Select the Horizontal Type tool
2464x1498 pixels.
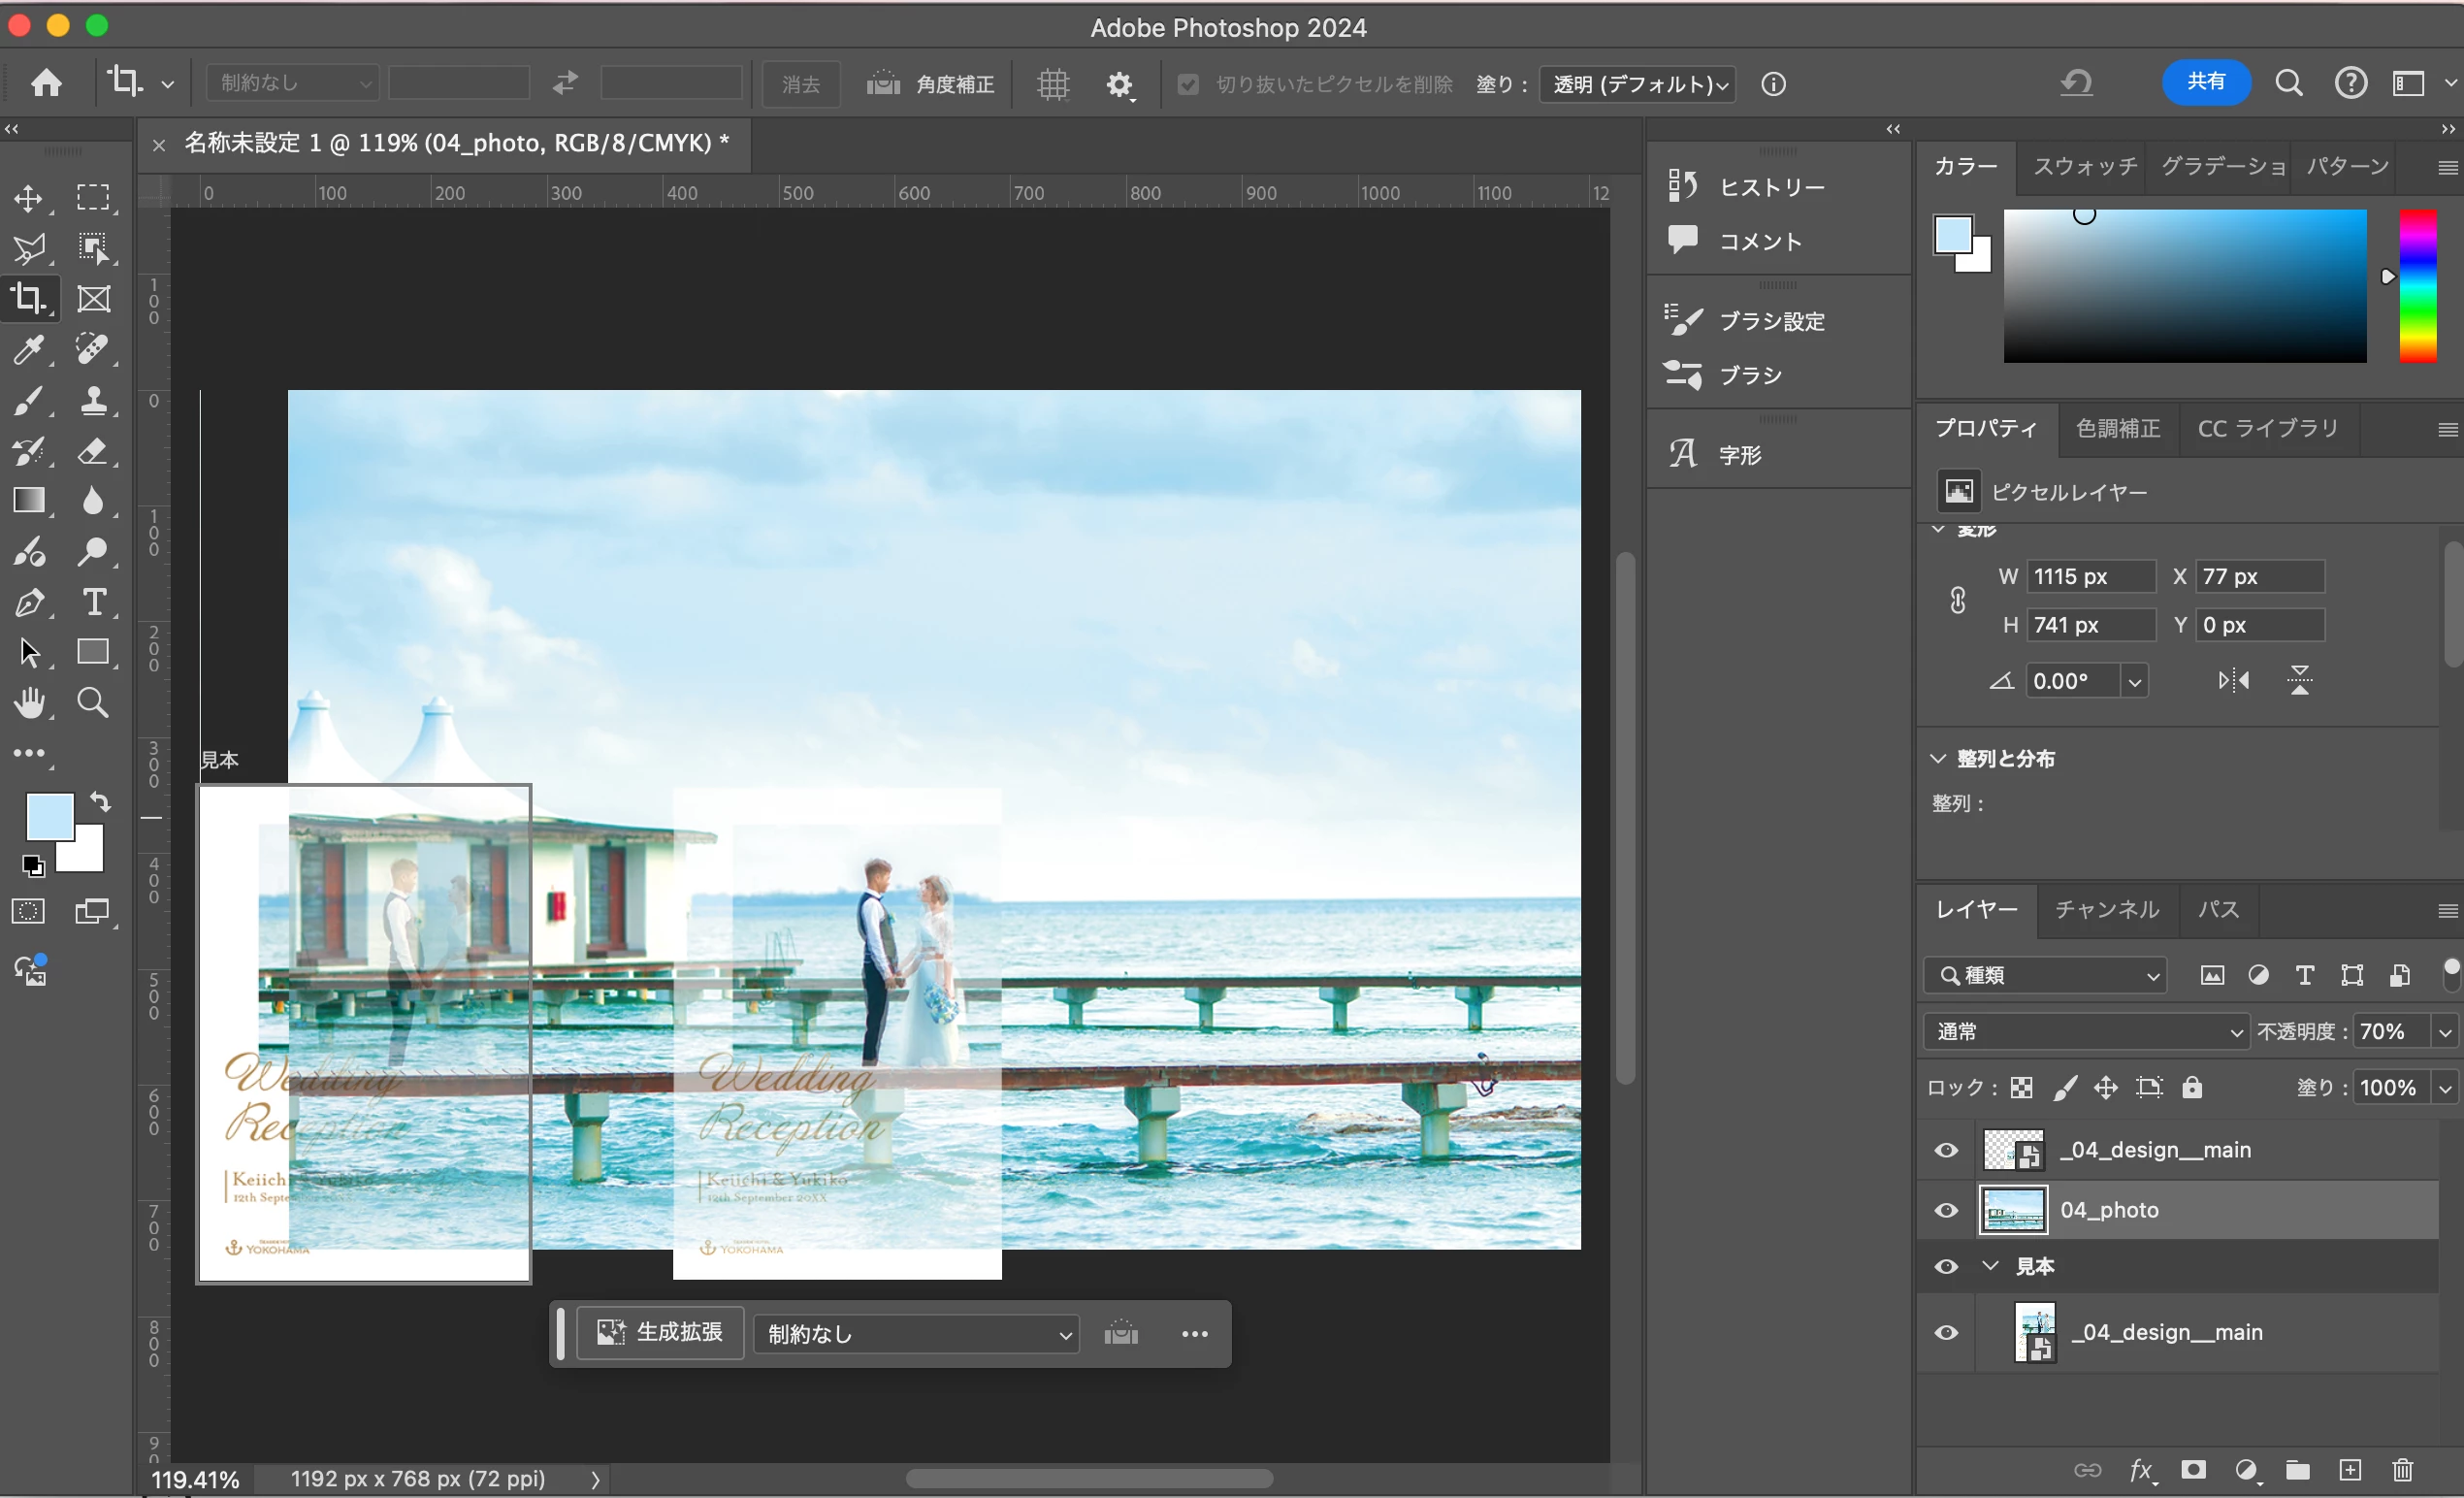(x=94, y=602)
